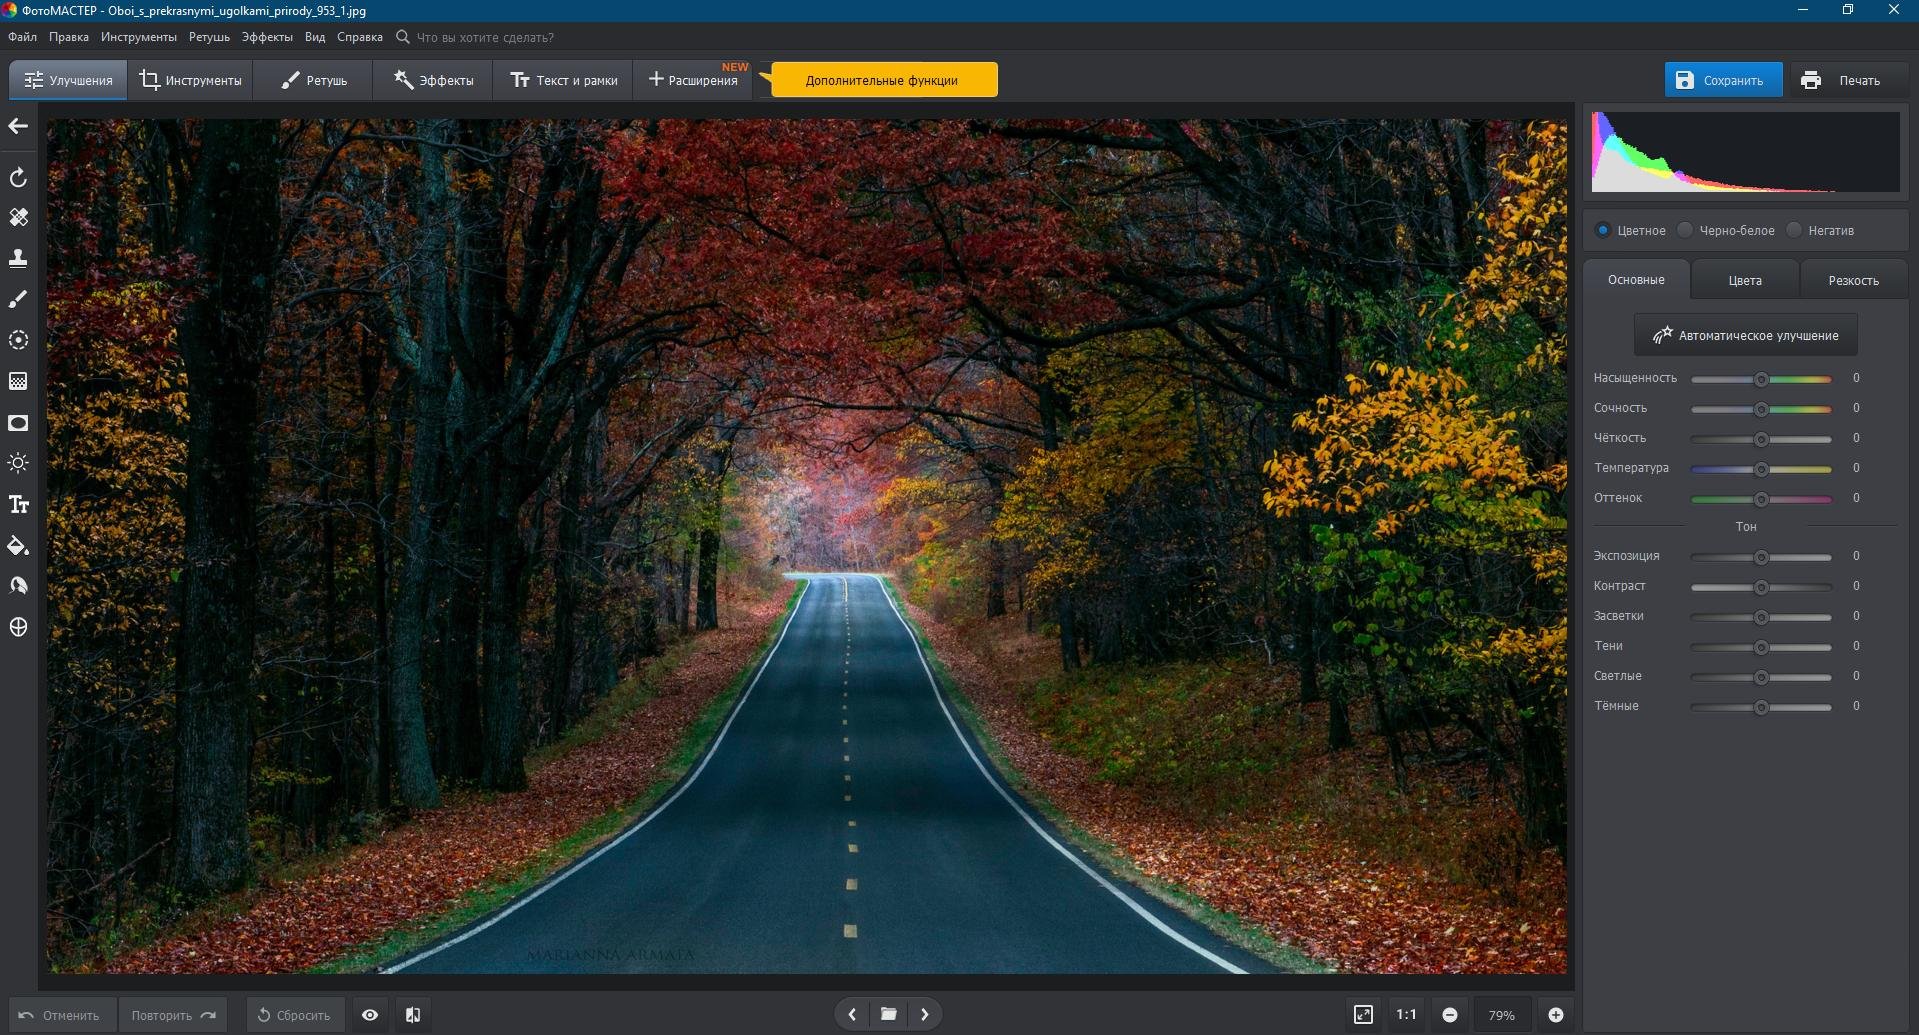Screen dimensions: 1919x1035
Task: Click the fit-to-screen icon
Action: click(x=1363, y=1014)
